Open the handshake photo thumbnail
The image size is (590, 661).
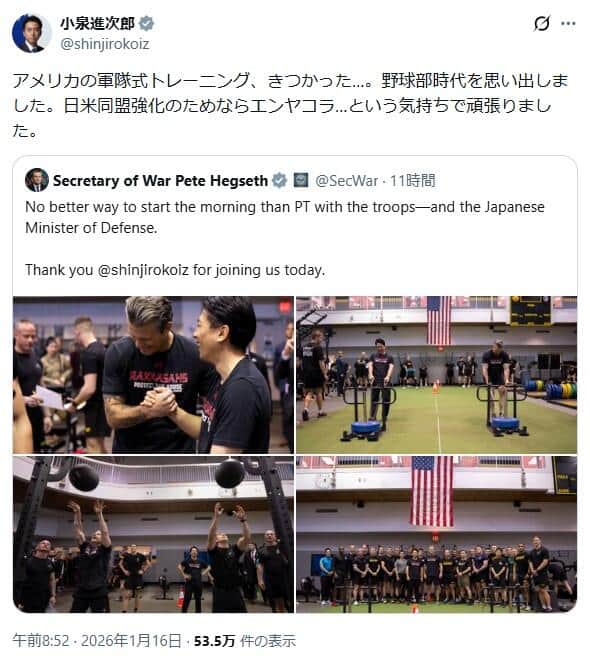click(x=153, y=375)
